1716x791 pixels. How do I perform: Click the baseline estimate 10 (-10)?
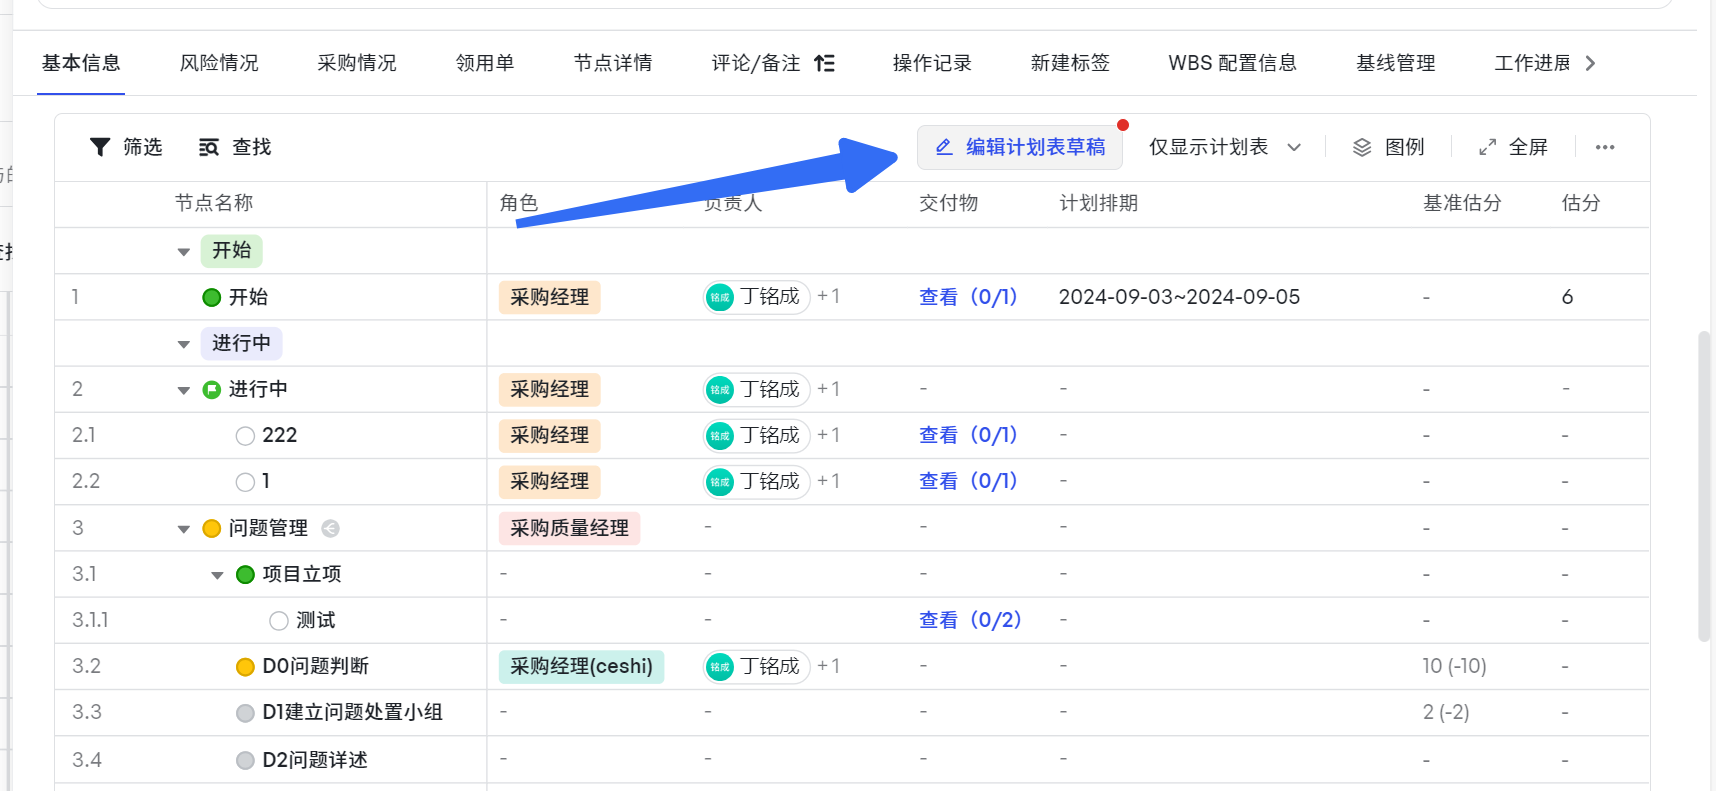(x=1454, y=667)
